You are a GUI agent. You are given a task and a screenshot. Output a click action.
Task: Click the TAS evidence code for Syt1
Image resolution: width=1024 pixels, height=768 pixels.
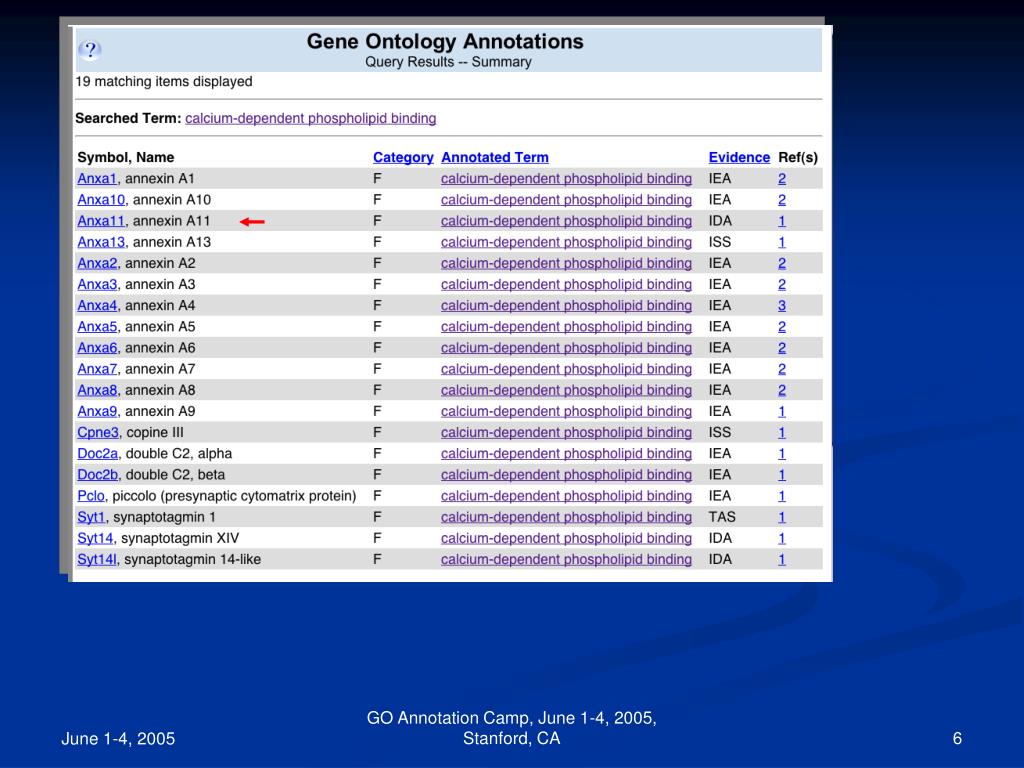click(x=722, y=517)
